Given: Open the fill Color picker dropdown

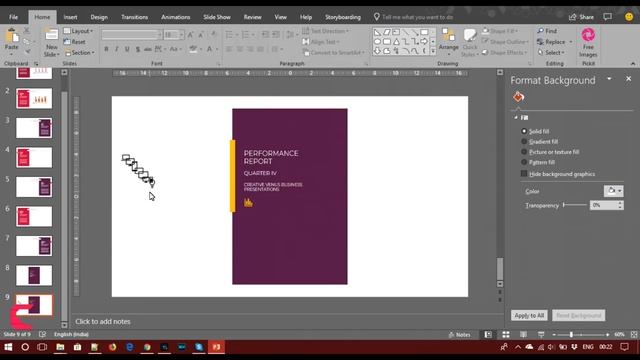Looking at the screenshot, I should pos(613,191).
